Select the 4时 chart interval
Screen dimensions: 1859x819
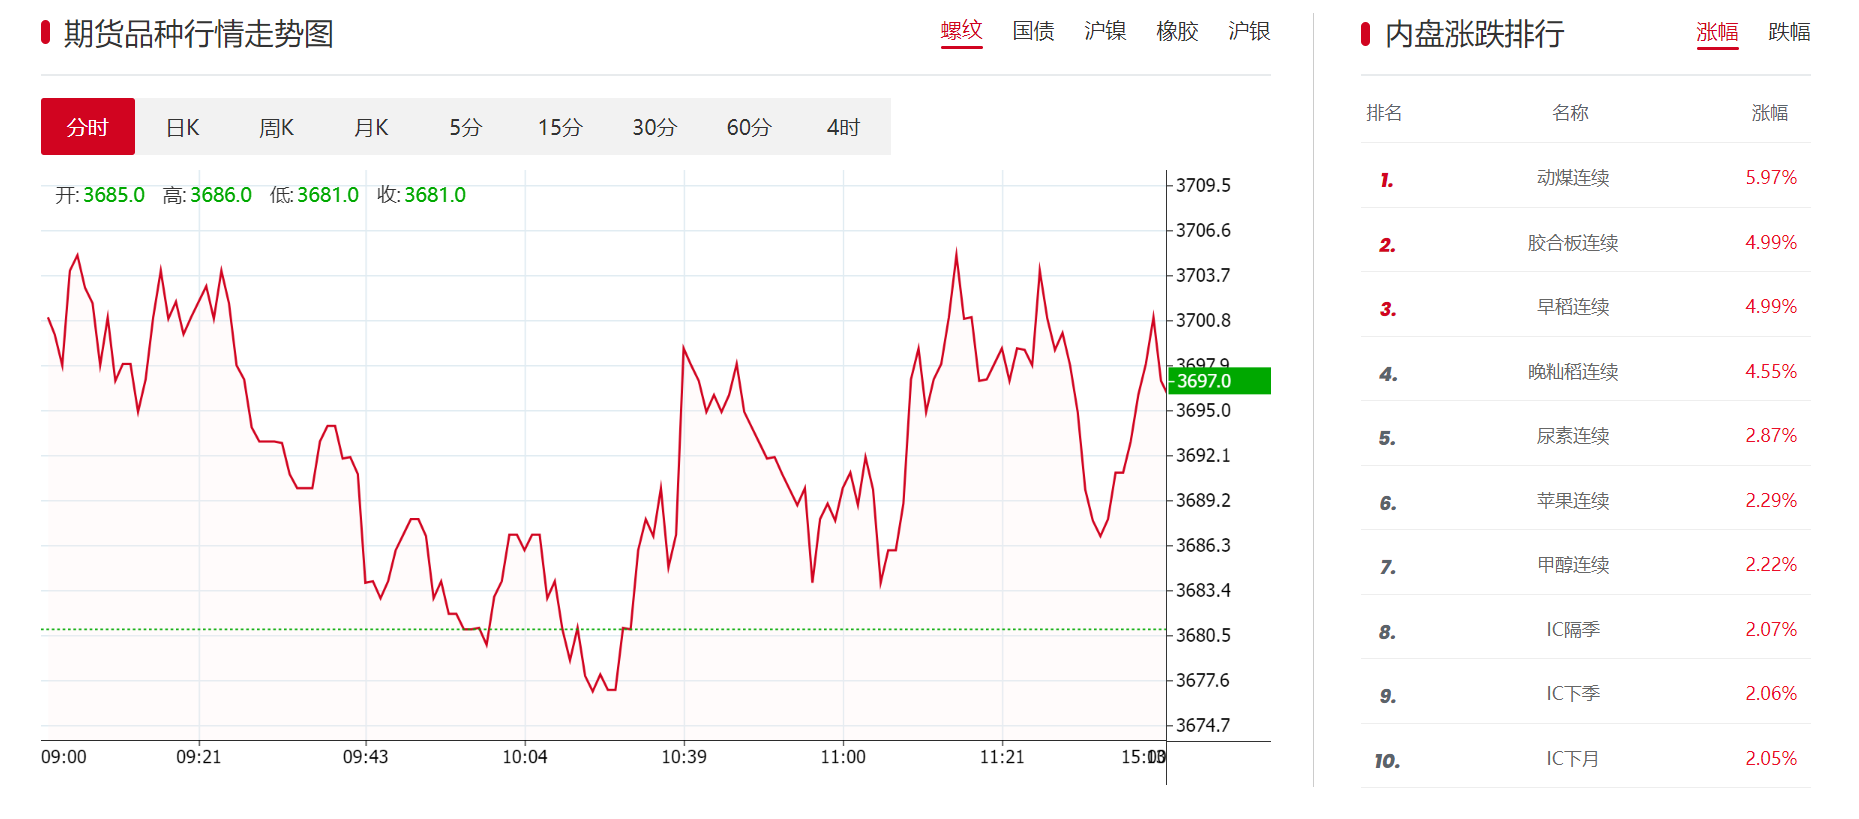coord(843,127)
